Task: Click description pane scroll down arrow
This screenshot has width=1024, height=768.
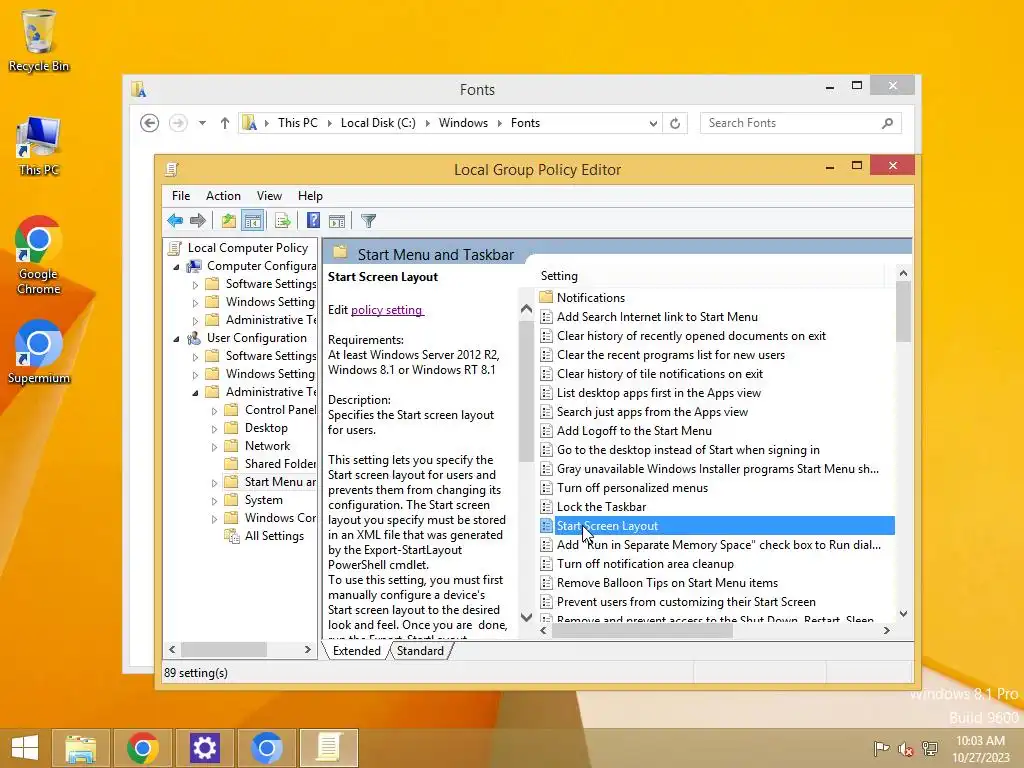Action: 526,616
